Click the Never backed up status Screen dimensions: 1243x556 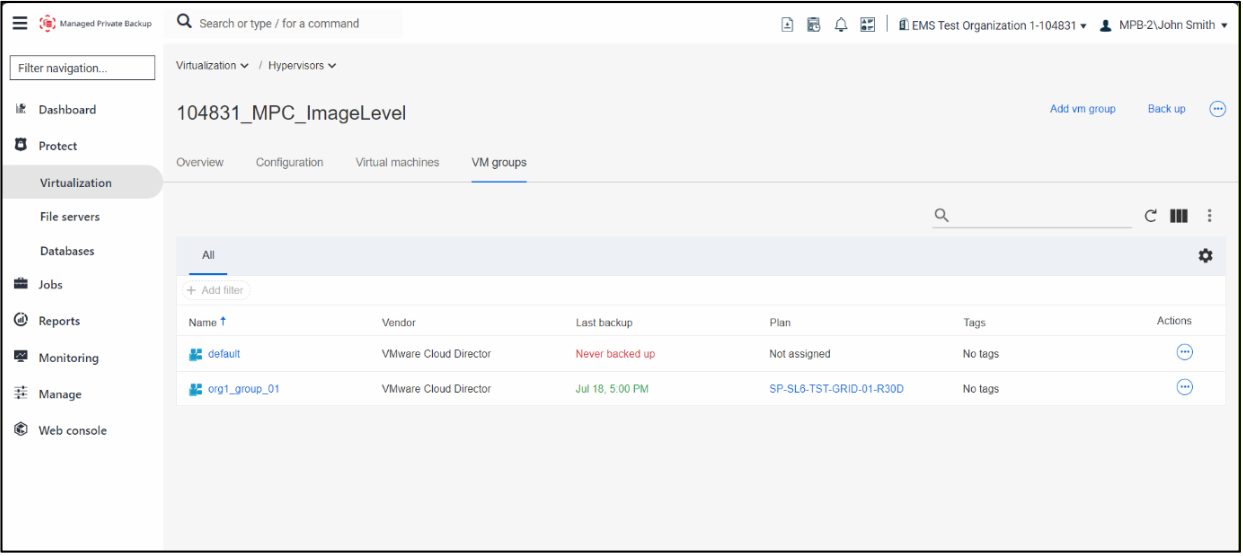(615, 354)
